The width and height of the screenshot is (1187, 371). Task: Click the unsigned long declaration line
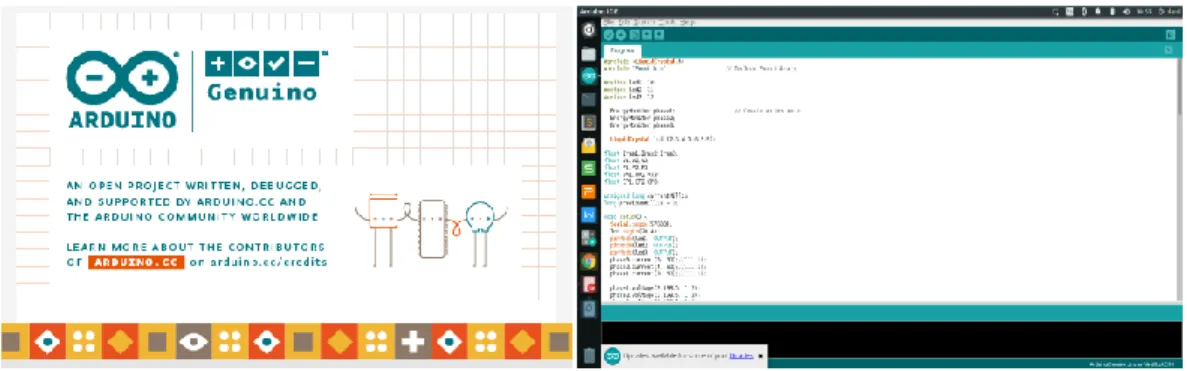tap(646, 196)
